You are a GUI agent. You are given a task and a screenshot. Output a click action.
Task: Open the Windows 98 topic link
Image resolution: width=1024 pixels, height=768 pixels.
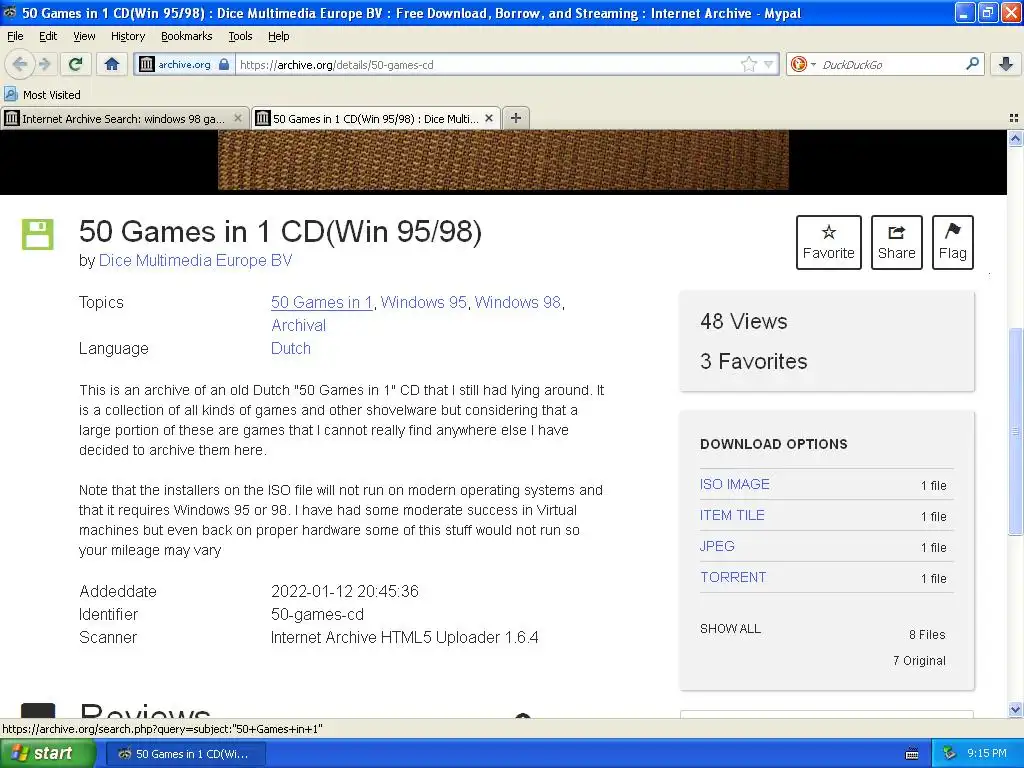(517, 302)
